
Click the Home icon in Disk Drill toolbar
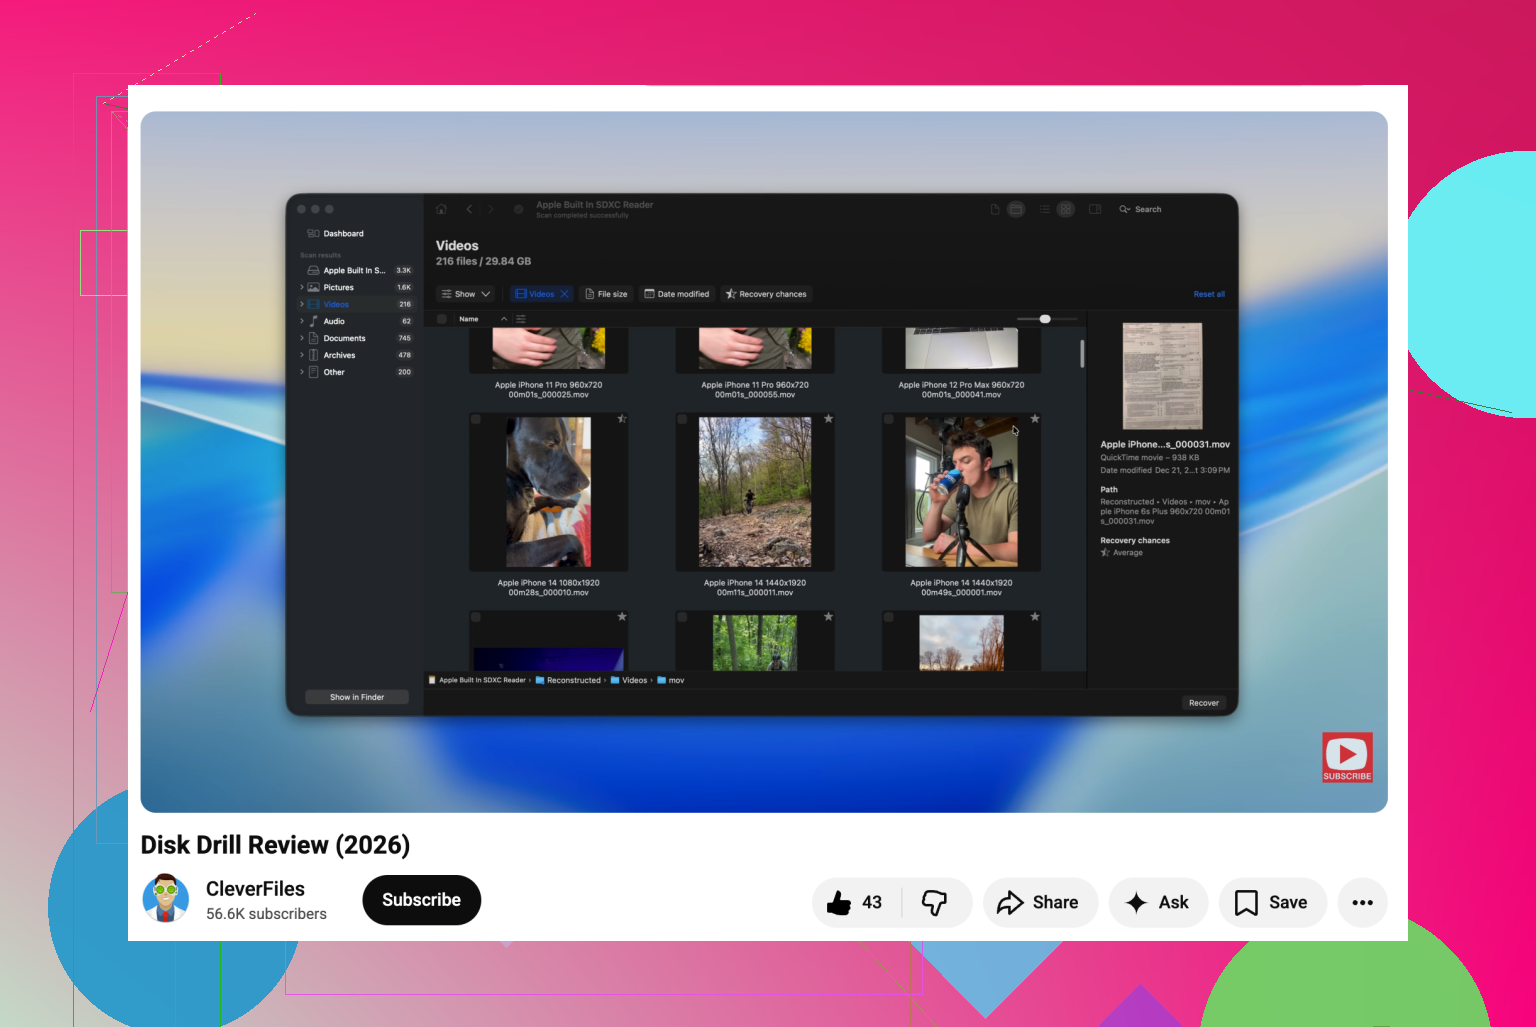(x=441, y=209)
